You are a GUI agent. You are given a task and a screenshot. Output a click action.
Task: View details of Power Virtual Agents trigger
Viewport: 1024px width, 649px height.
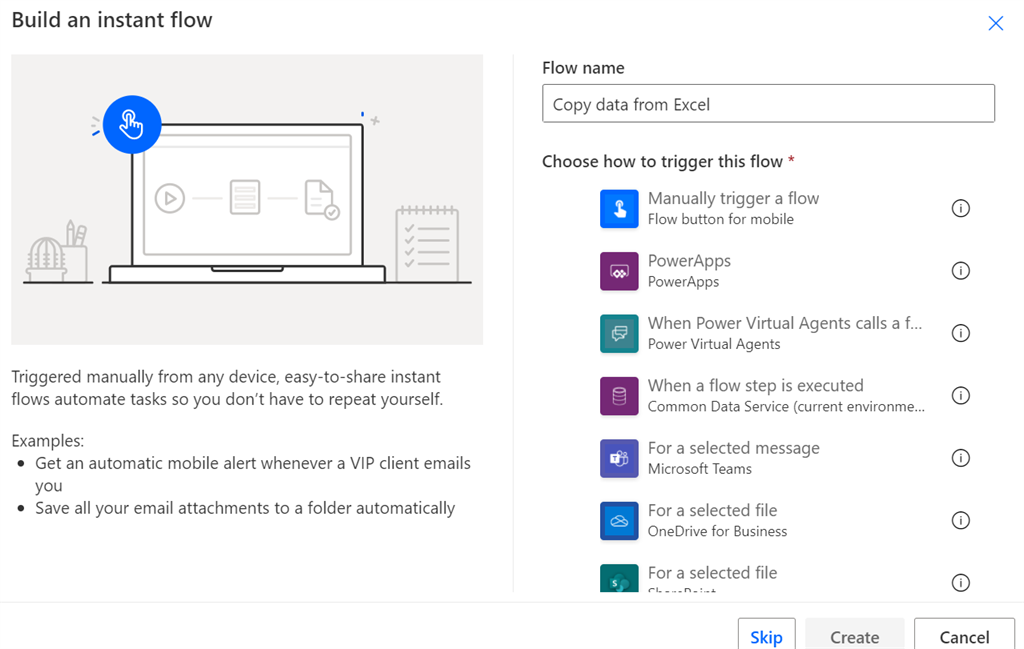click(961, 333)
